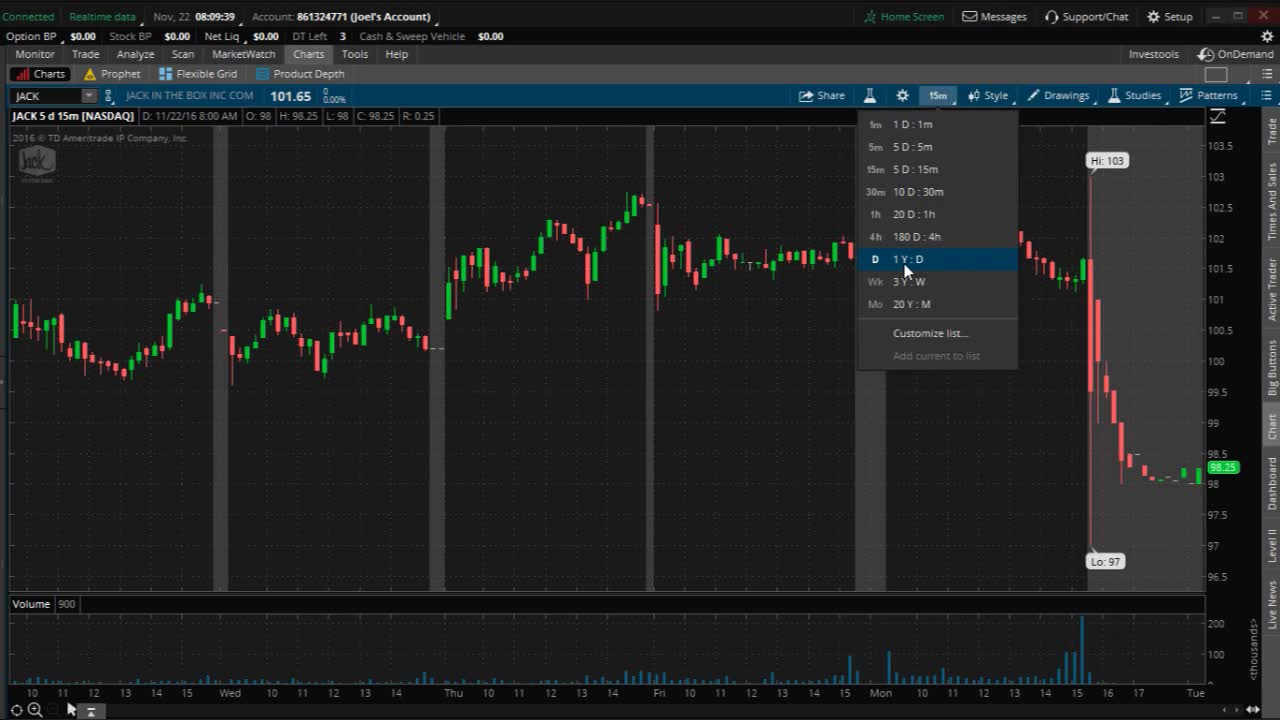The width and height of the screenshot is (1280, 720).
Task: Switch to the Monitor tab
Action: click(x=35, y=54)
